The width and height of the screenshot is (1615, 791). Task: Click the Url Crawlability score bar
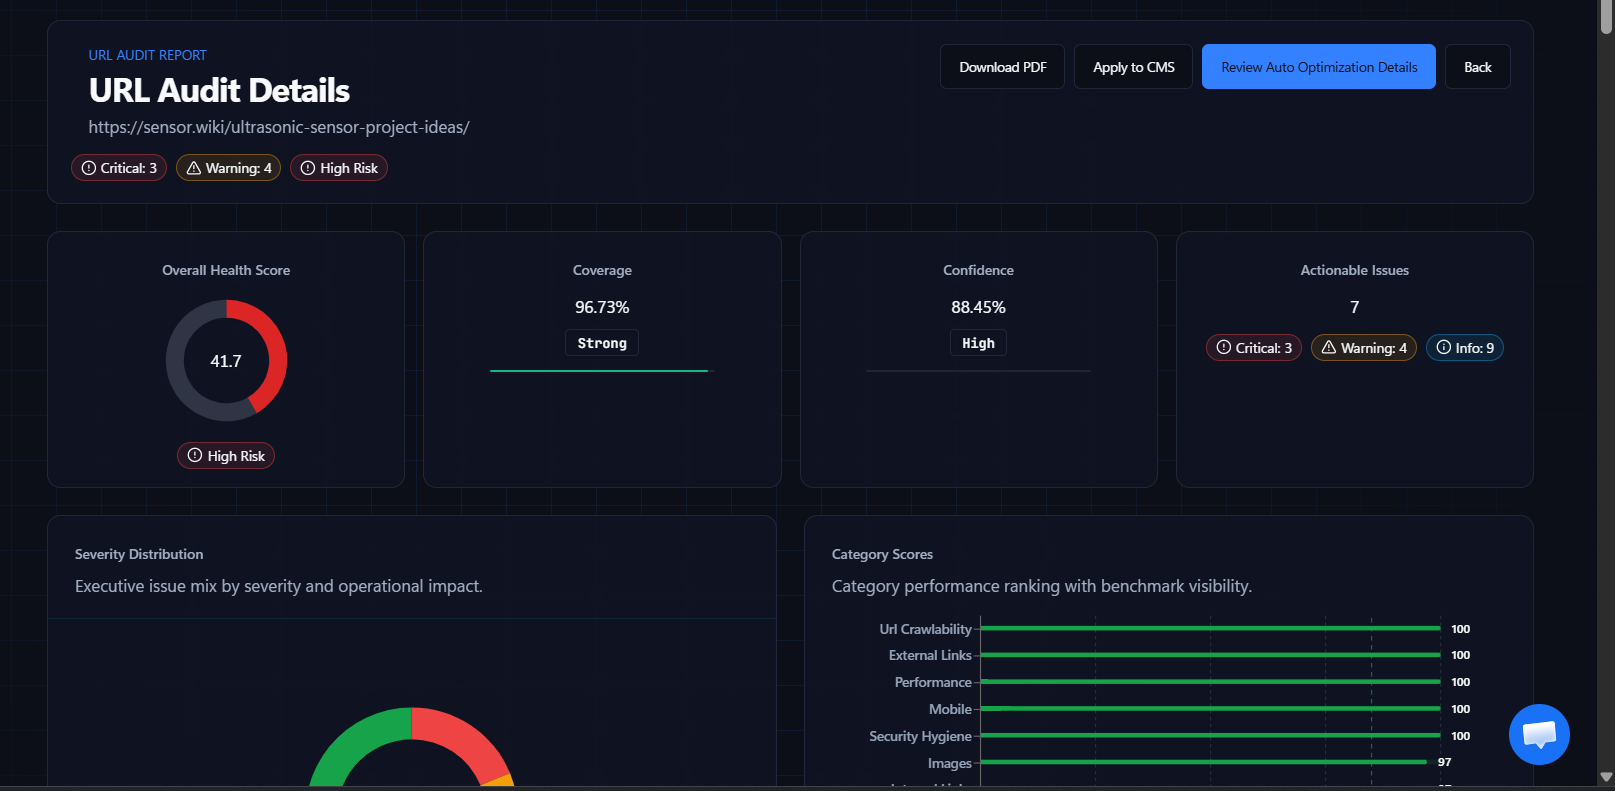(x=1210, y=628)
